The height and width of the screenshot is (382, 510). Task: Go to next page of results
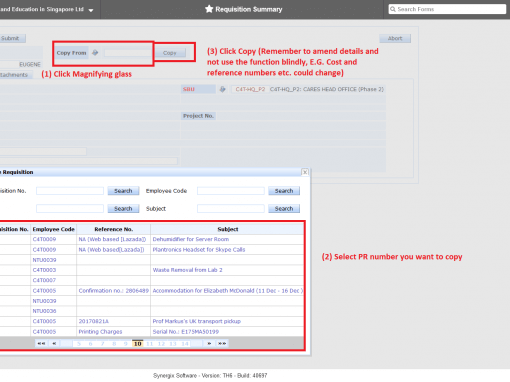pyautogui.click(x=209, y=343)
